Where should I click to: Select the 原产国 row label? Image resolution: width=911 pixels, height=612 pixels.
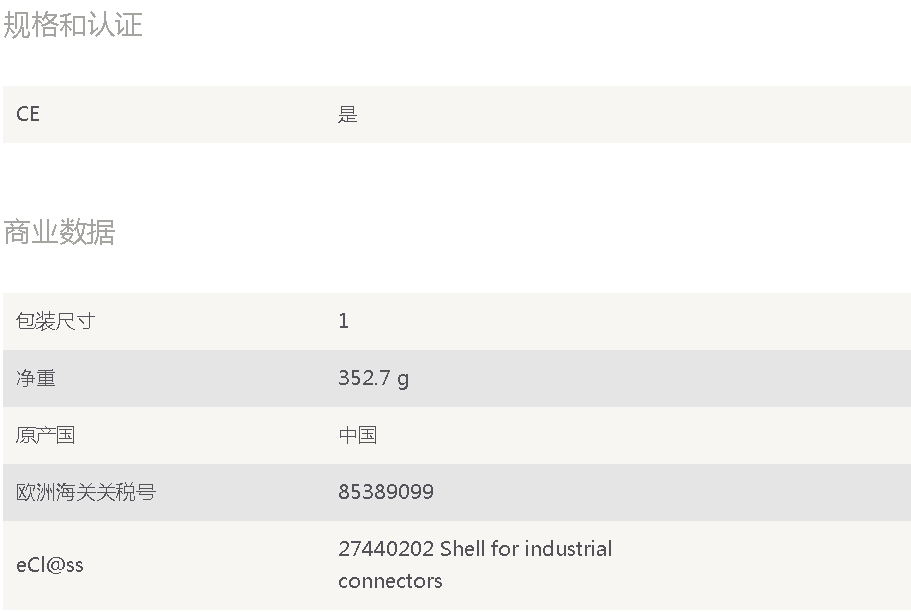45,435
